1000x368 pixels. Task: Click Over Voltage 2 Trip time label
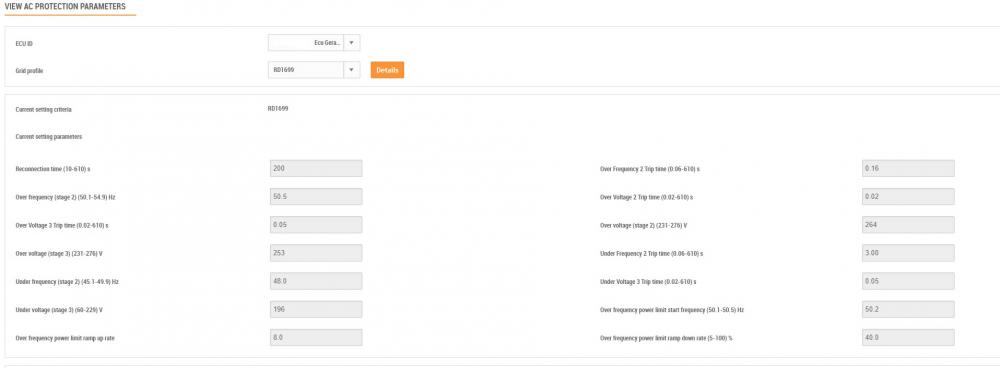pyautogui.click(x=647, y=197)
